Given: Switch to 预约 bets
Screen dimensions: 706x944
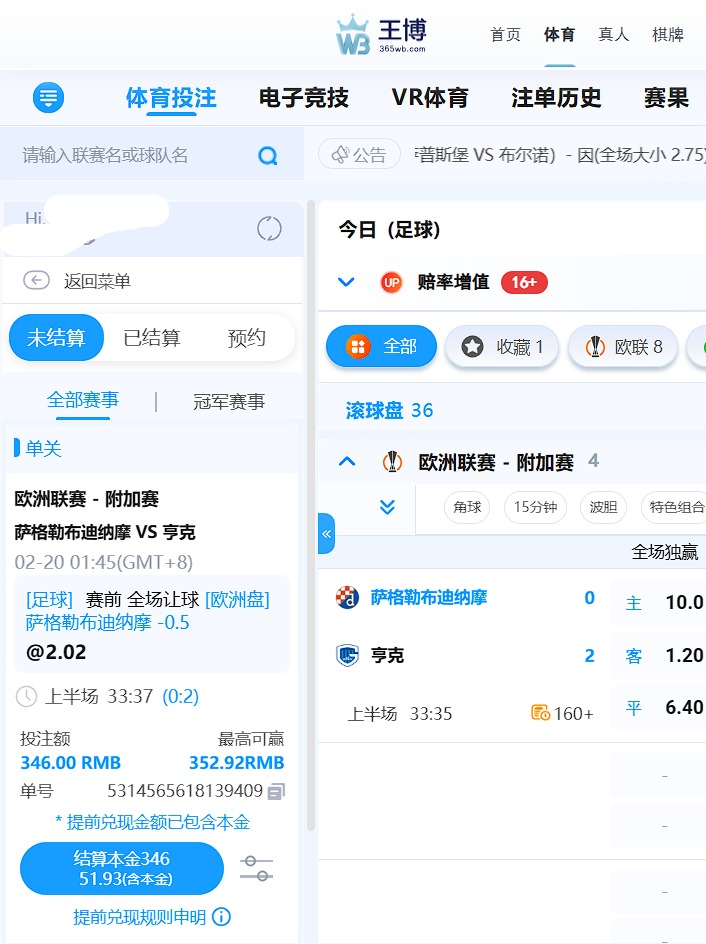Looking at the screenshot, I should click(246, 338).
